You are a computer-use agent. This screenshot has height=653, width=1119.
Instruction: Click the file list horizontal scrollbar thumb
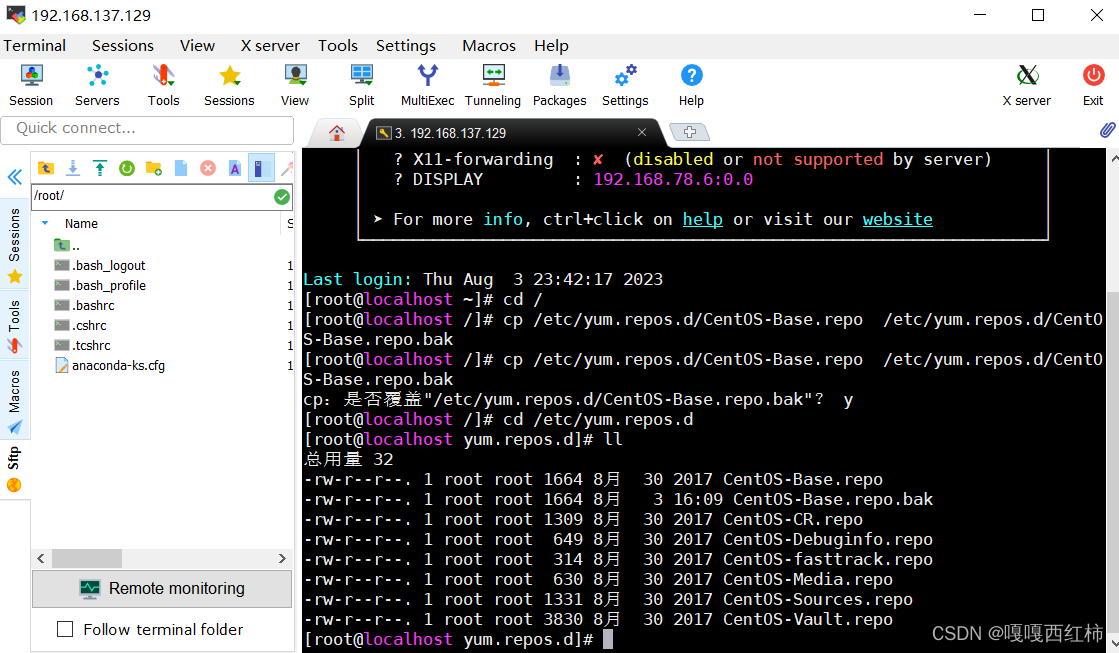86,558
